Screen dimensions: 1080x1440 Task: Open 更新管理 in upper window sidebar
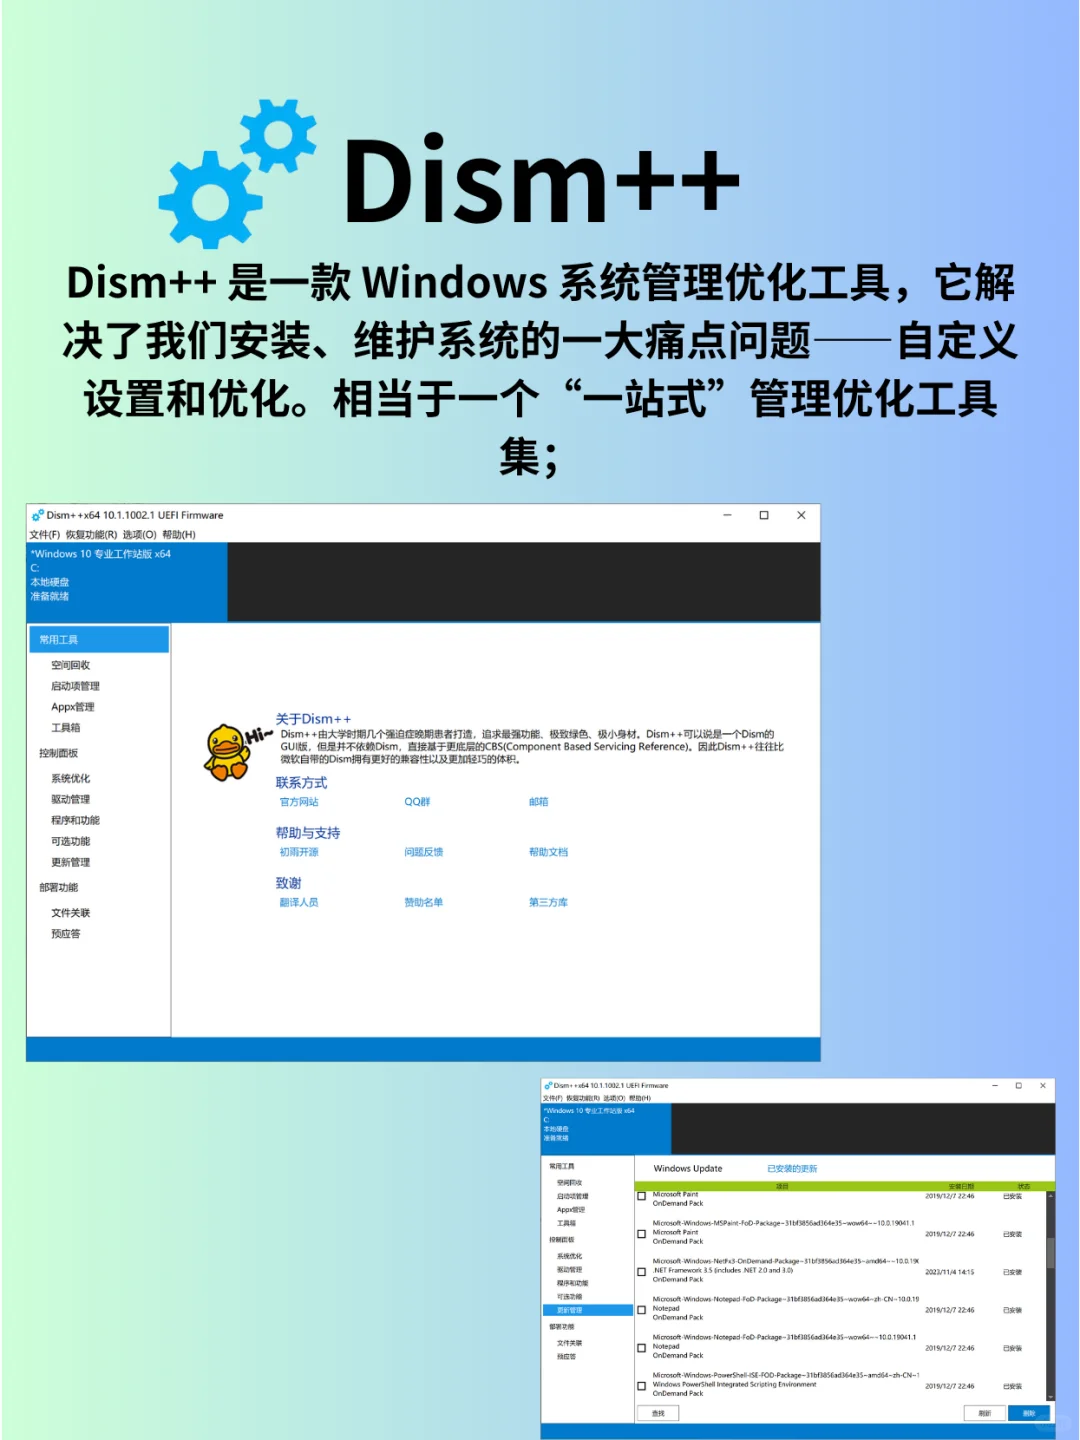pos(70,862)
